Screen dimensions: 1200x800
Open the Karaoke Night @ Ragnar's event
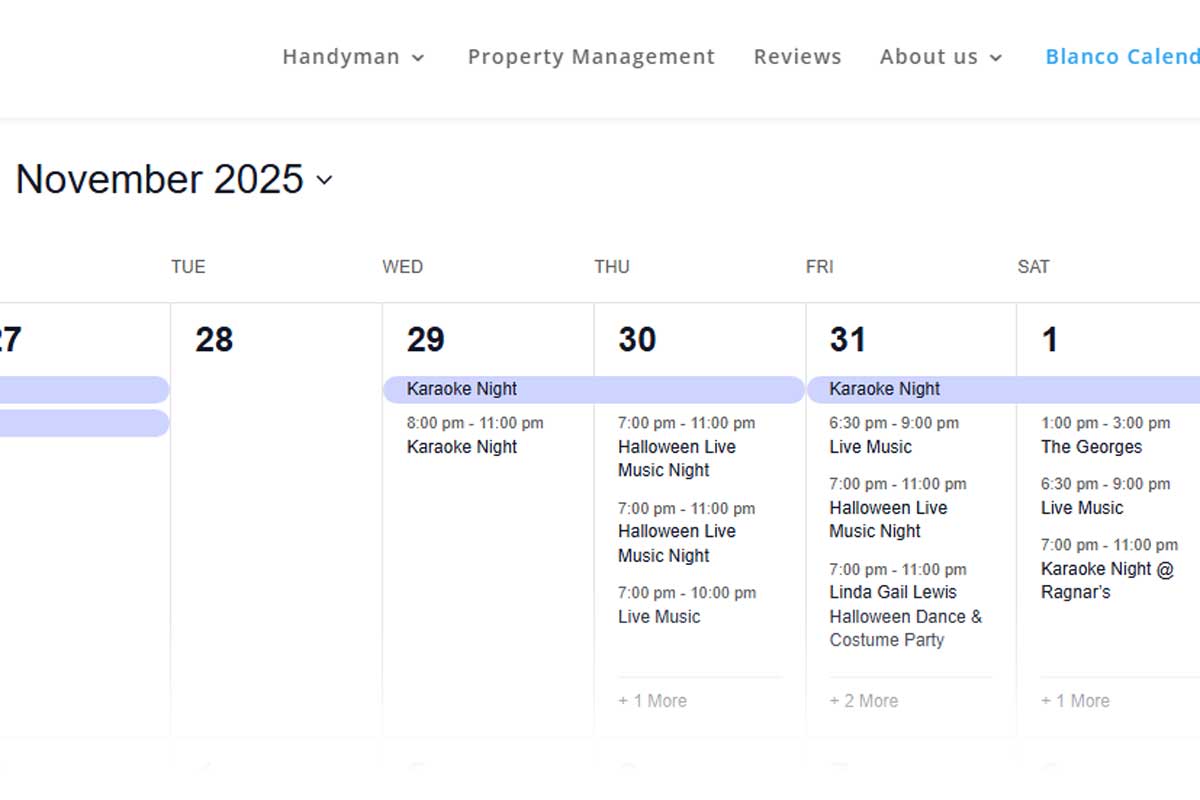click(1107, 580)
